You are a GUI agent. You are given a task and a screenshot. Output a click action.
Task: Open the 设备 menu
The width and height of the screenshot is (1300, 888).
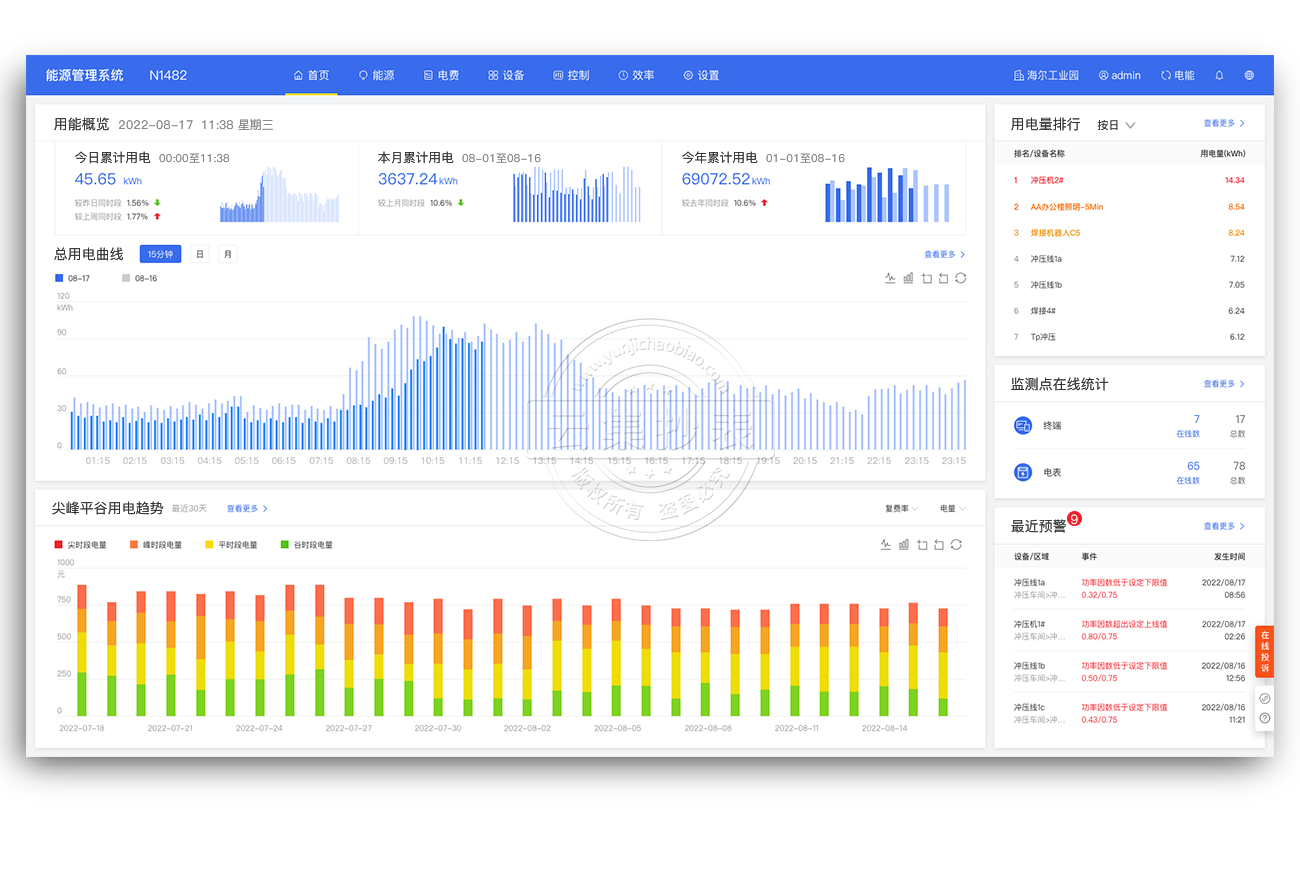(506, 75)
